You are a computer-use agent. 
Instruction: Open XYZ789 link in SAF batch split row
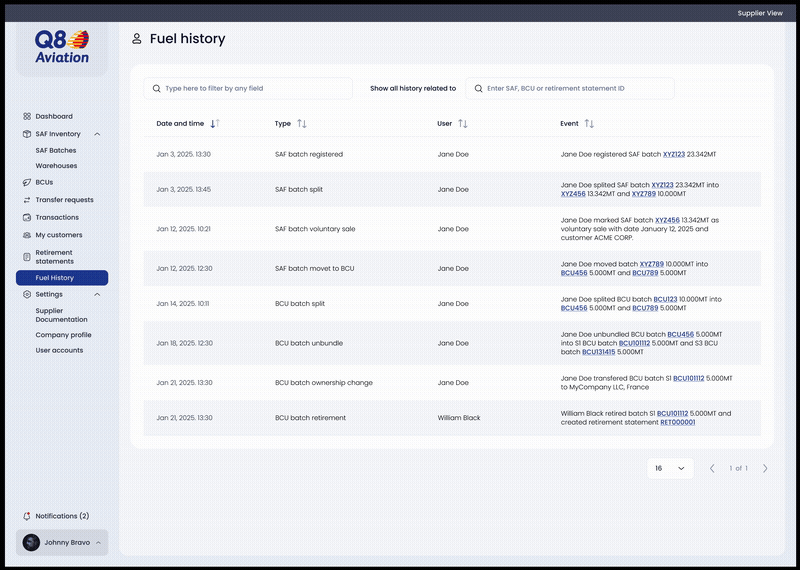(x=644, y=194)
